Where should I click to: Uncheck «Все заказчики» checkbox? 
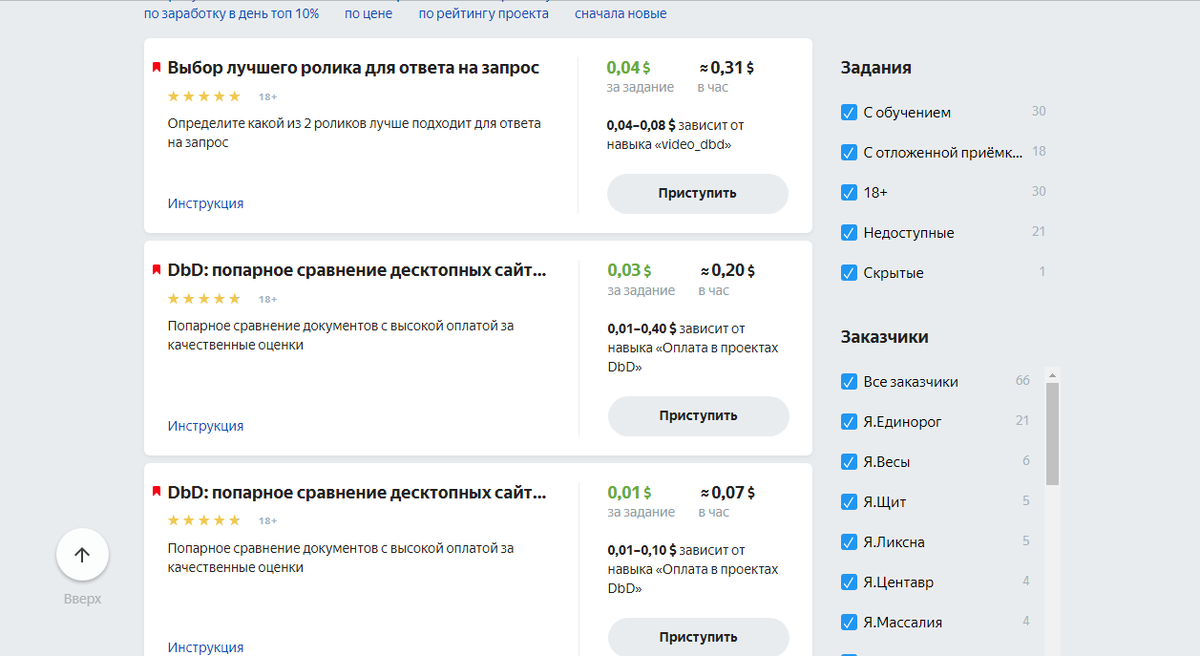pyautogui.click(x=850, y=381)
